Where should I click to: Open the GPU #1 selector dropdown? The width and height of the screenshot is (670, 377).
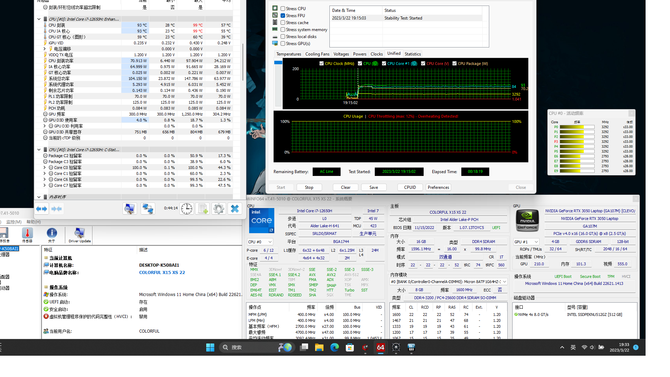click(x=526, y=242)
